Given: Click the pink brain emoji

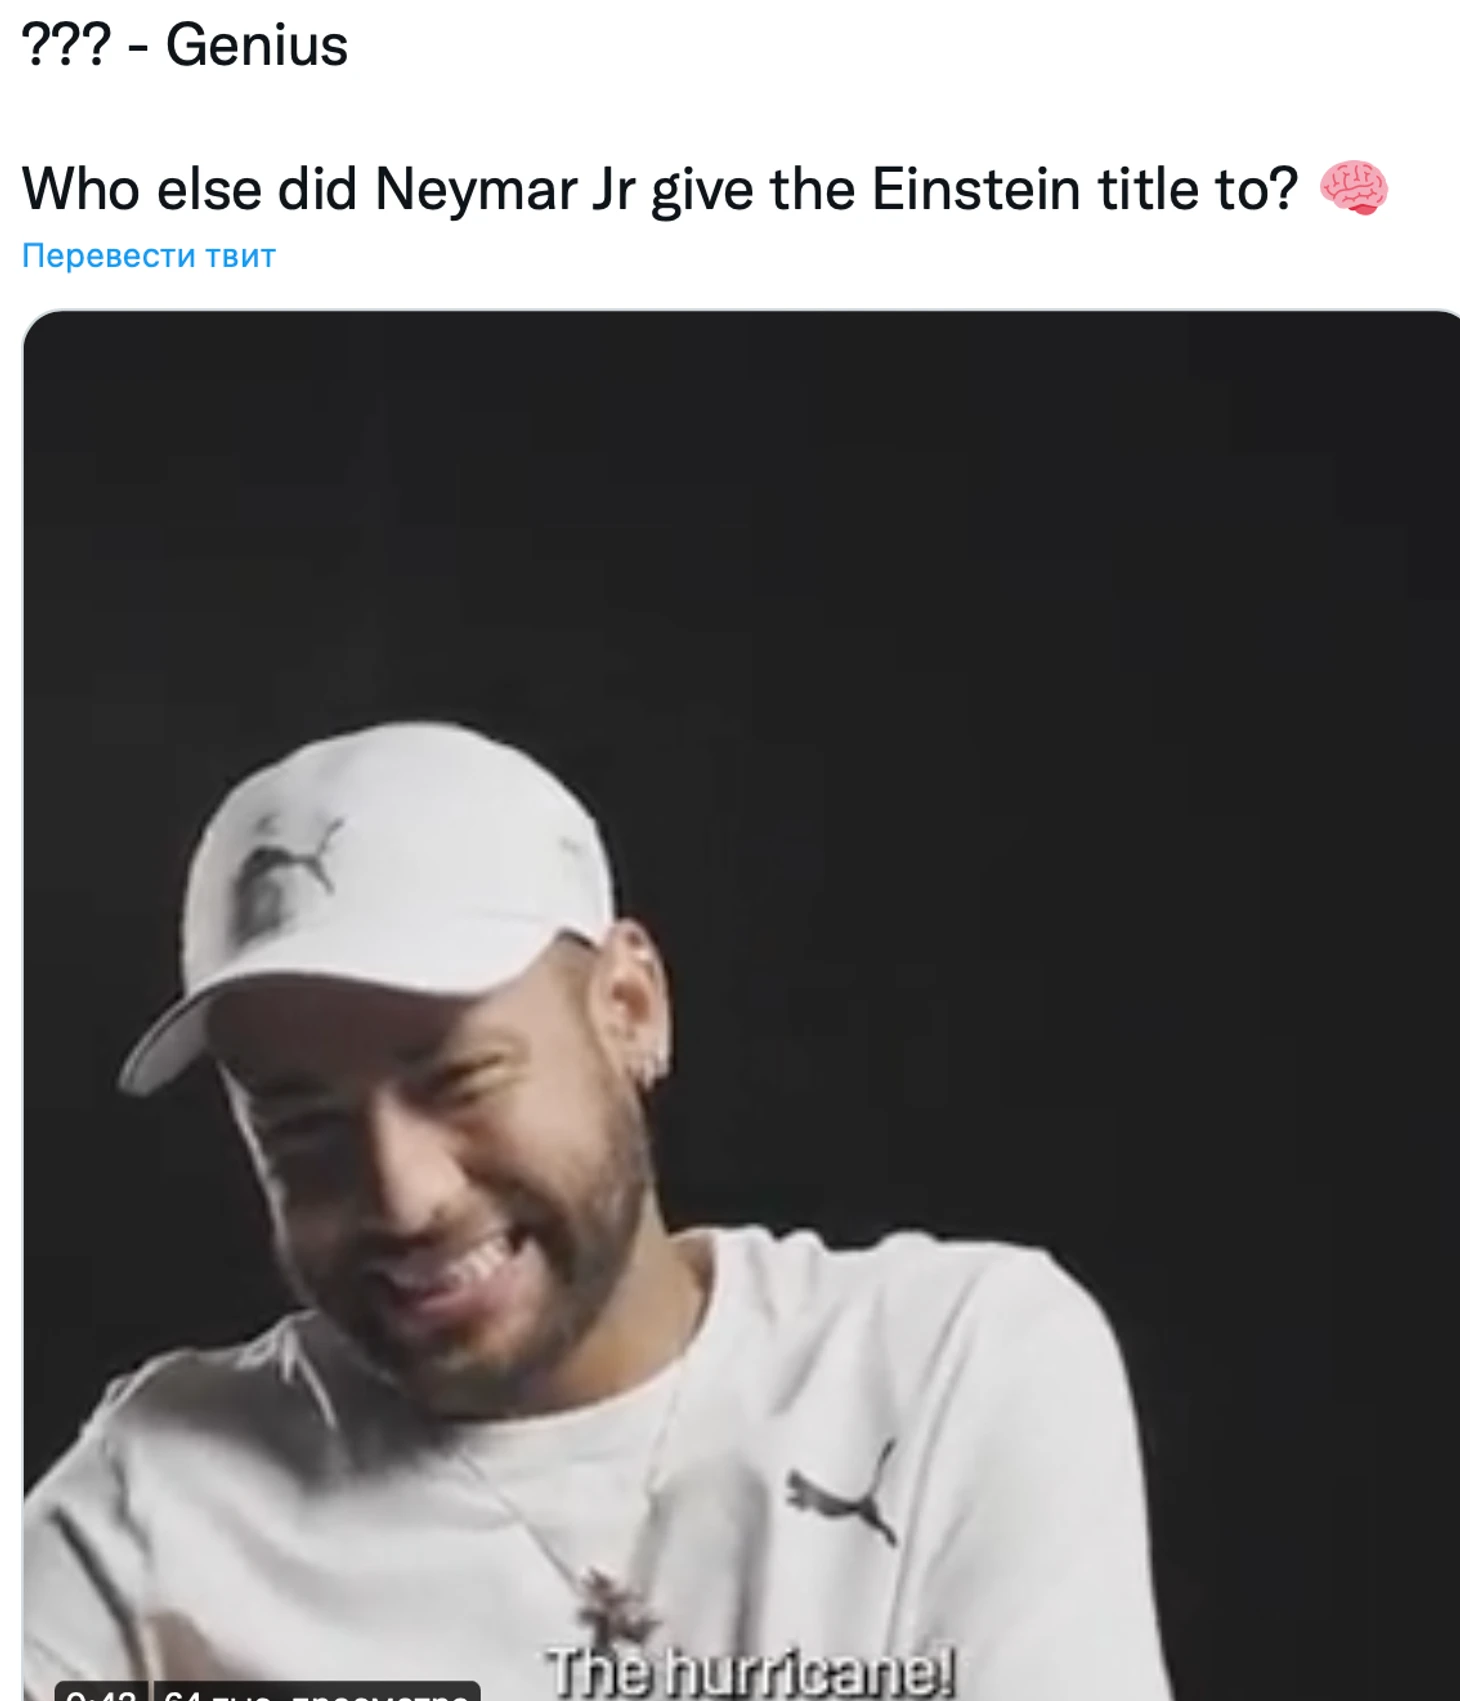Looking at the screenshot, I should 1353,188.
